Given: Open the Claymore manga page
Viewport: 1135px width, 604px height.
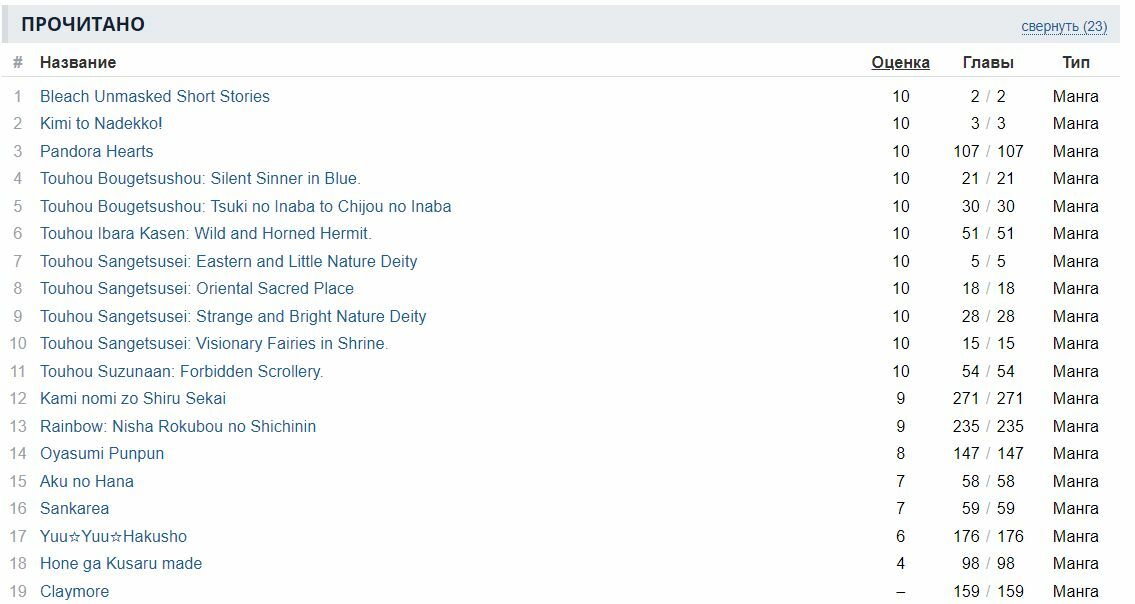Looking at the screenshot, I should (x=74, y=591).
